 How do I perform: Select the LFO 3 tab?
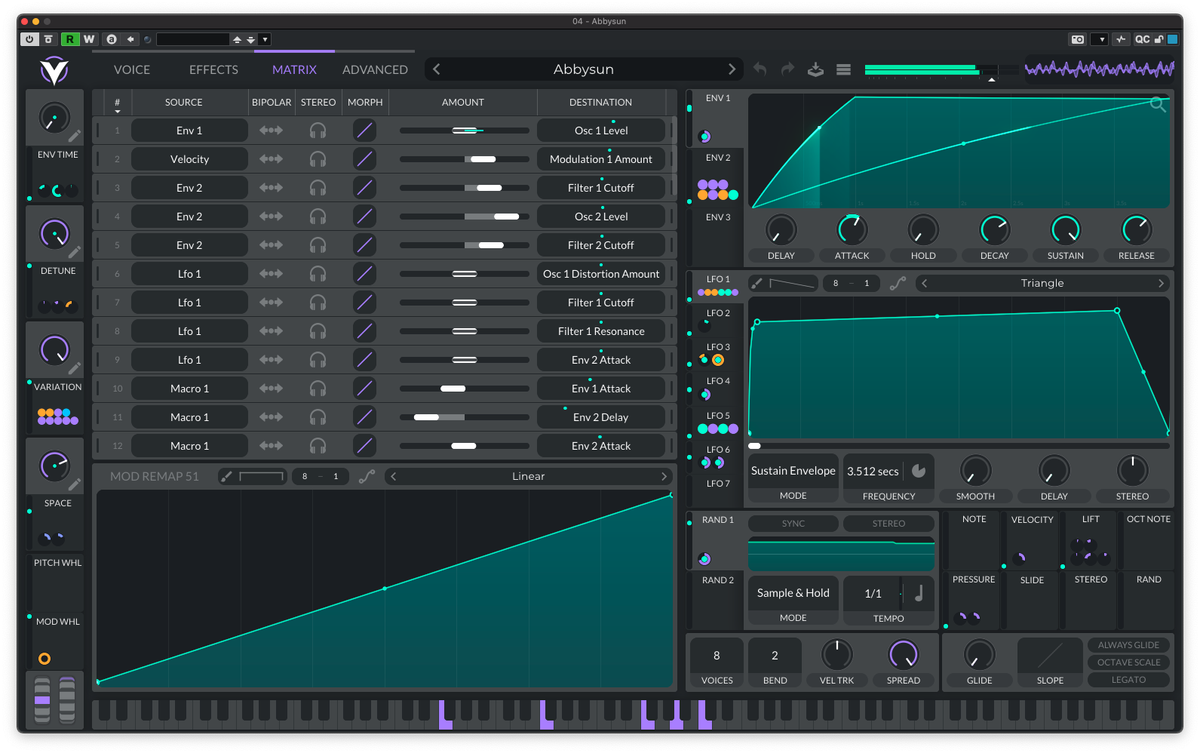click(718, 353)
